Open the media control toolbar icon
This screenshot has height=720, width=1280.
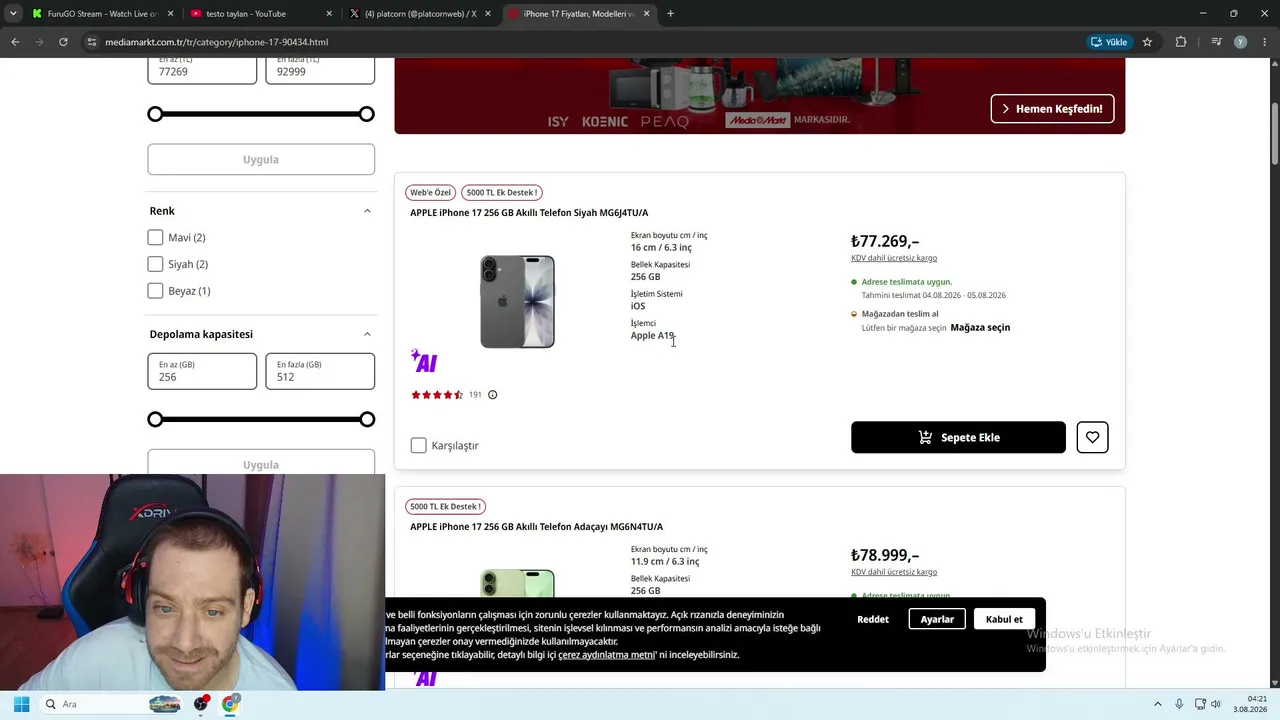point(1216,42)
